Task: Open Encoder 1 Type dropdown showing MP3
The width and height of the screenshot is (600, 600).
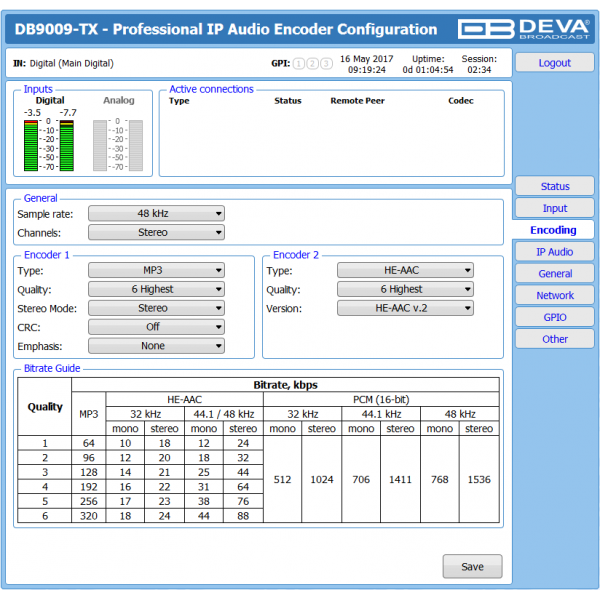Action: 156,270
